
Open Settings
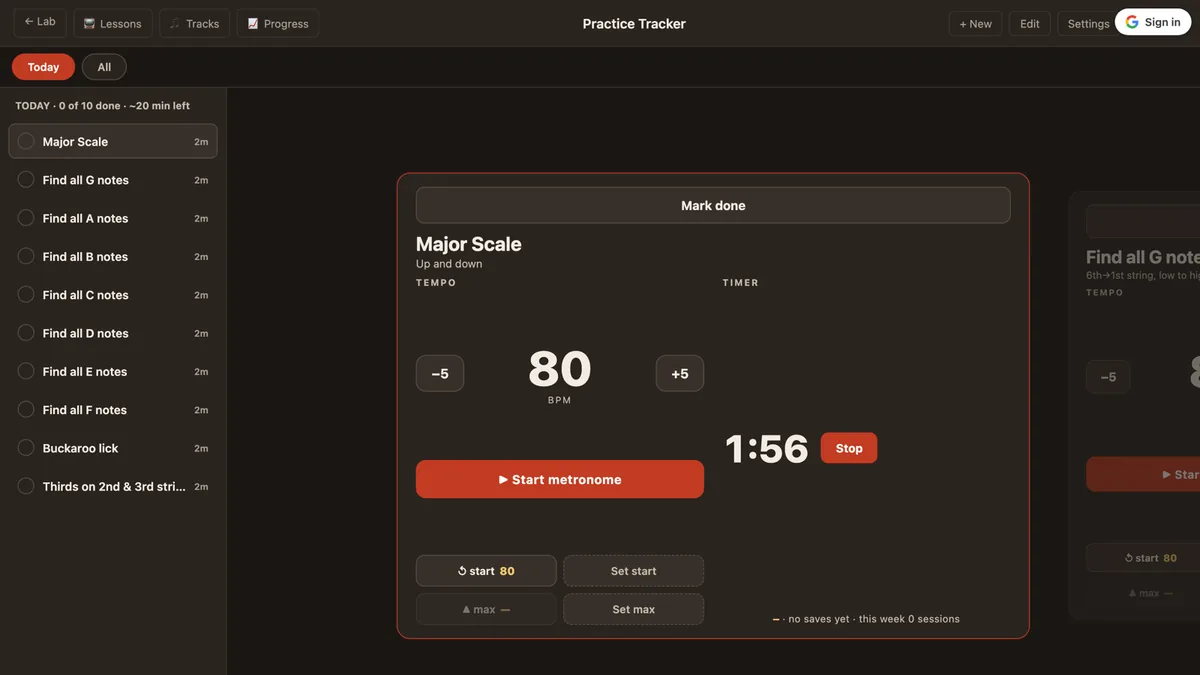pyautogui.click(x=1087, y=23)
